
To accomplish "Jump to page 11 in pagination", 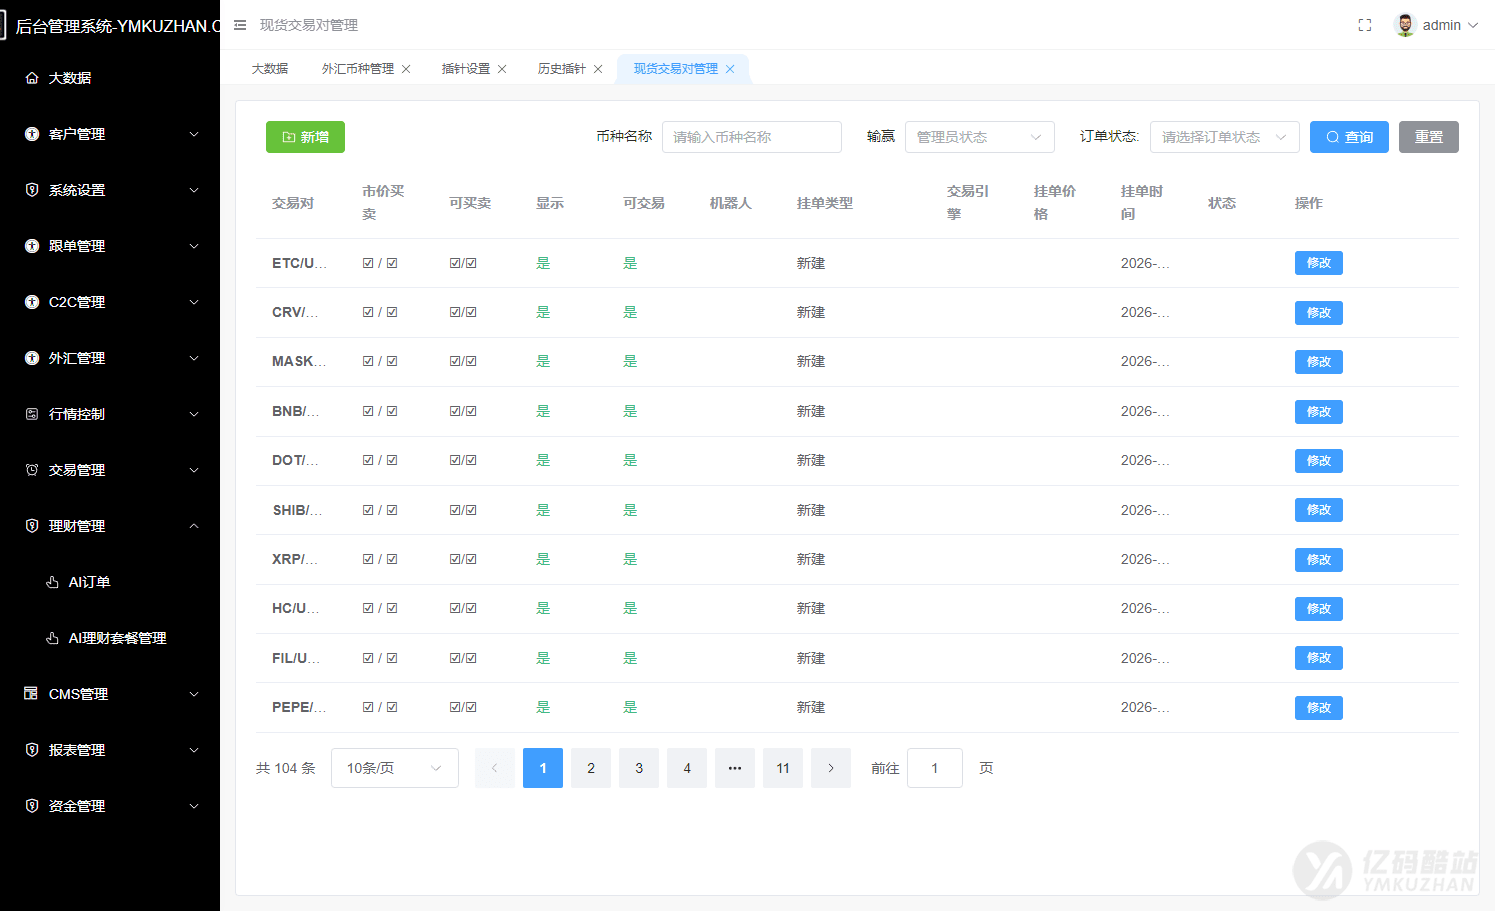I will pyautogui.click(x=783, y=768).
